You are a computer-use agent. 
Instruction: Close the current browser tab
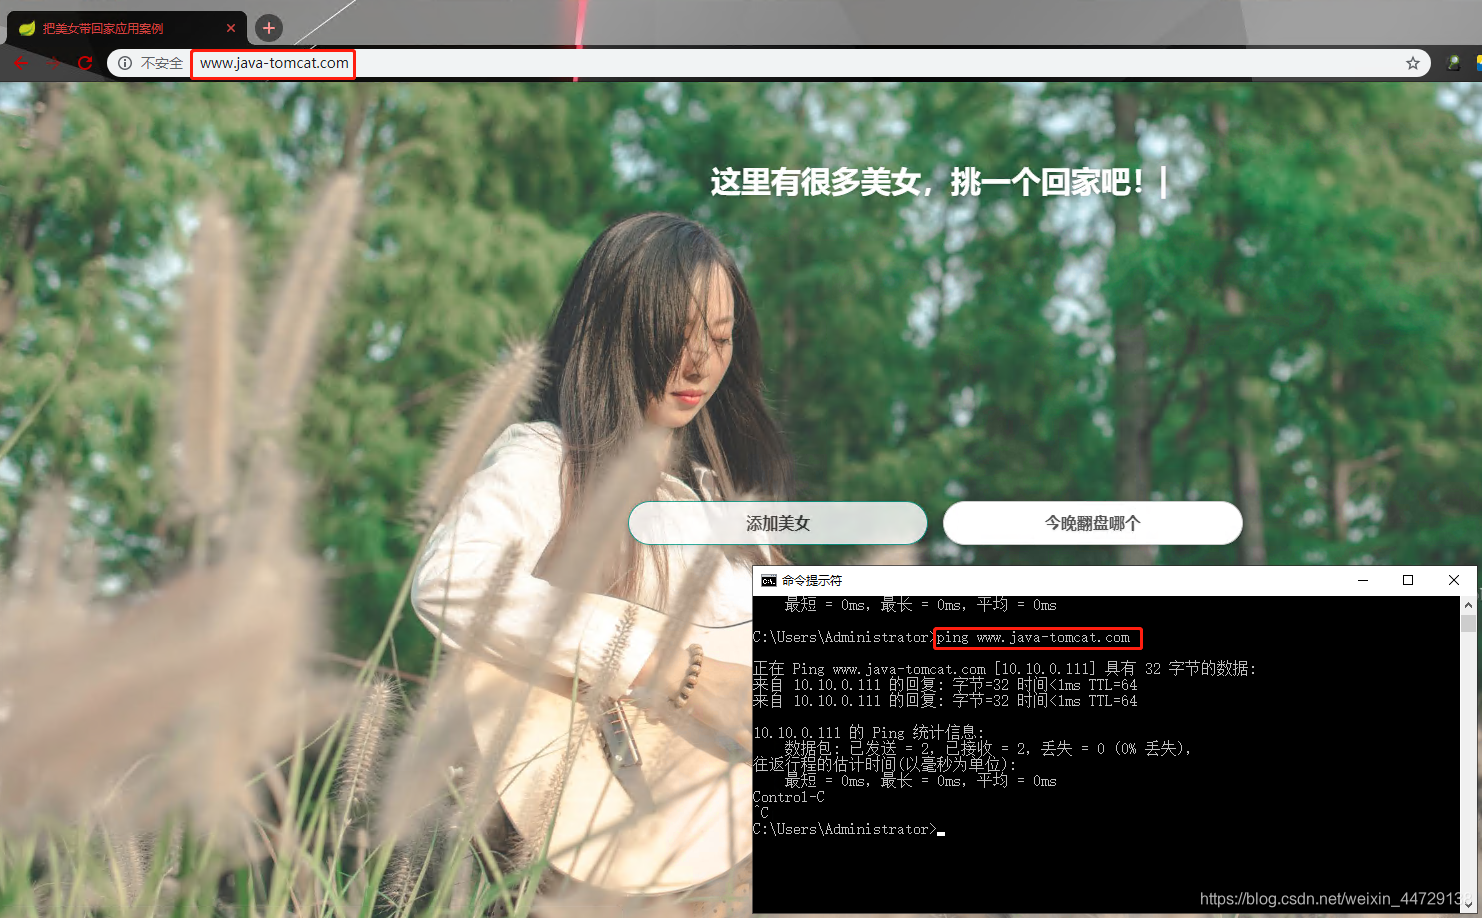pyautogui.click(x=231, y=28)
